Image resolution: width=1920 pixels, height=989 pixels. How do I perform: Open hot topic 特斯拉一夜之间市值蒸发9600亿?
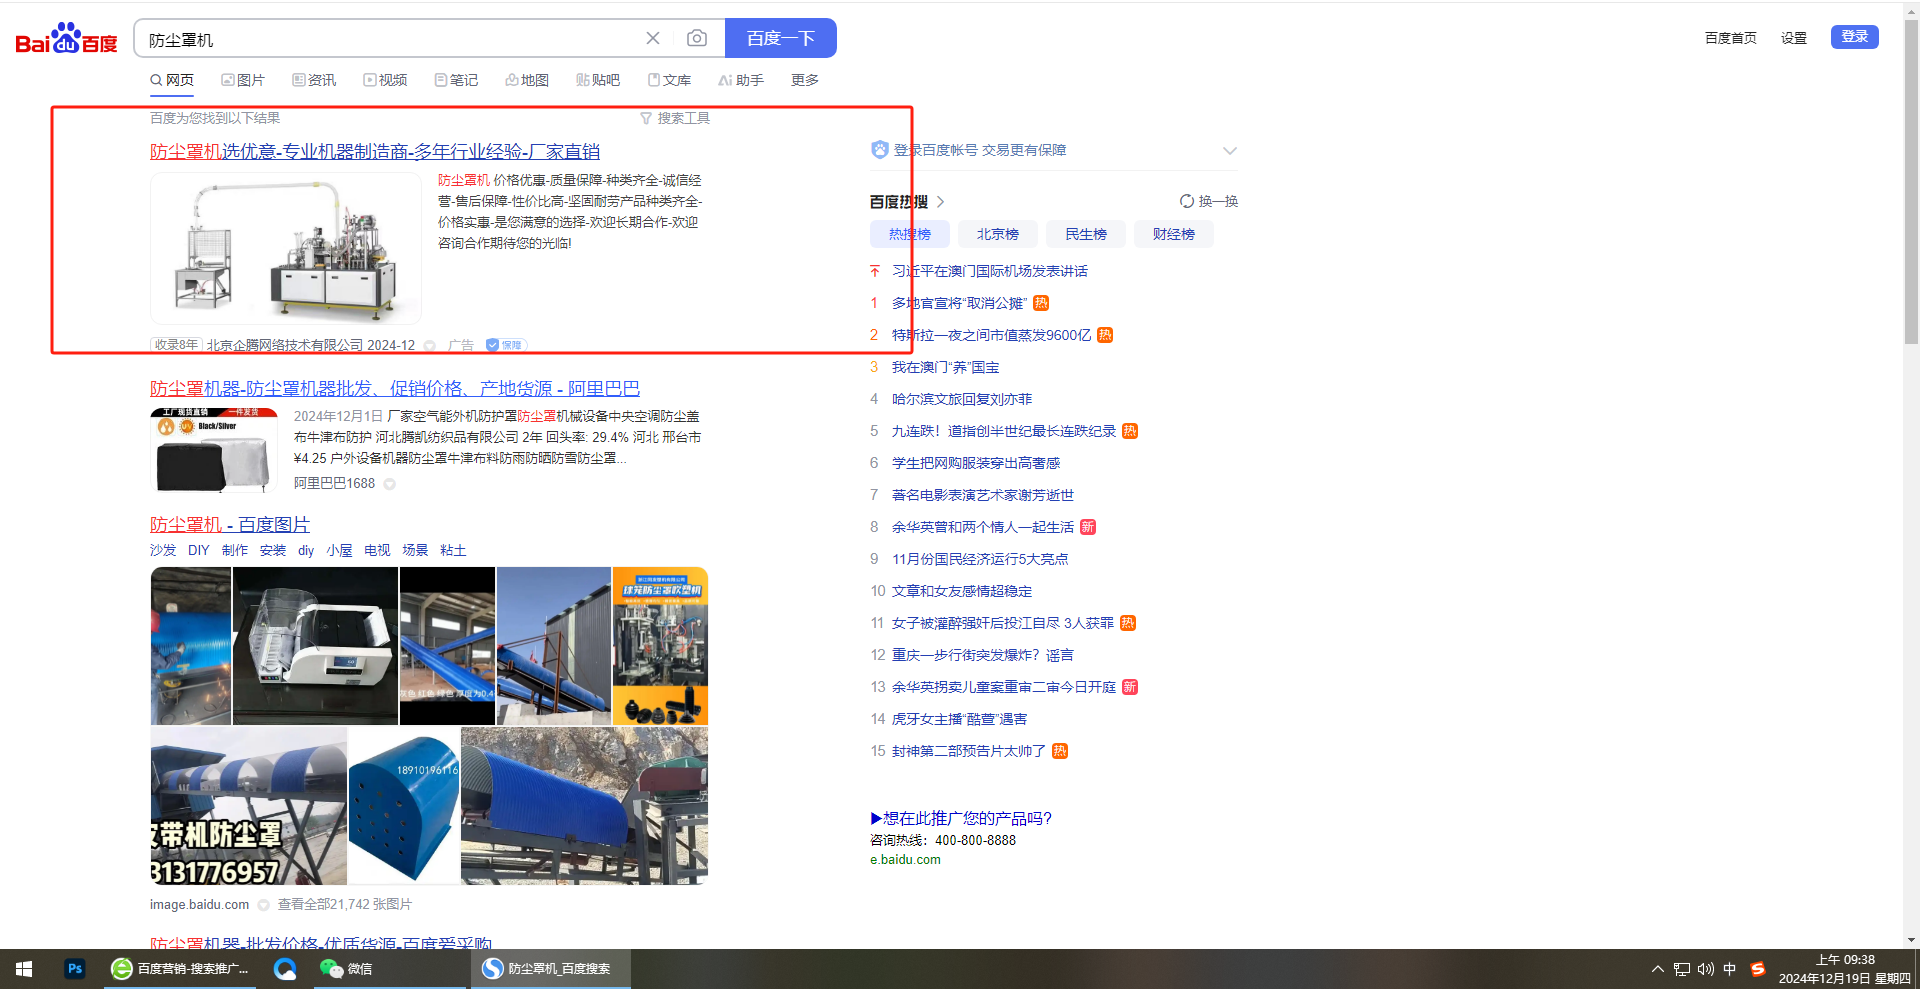click(992, 335)
